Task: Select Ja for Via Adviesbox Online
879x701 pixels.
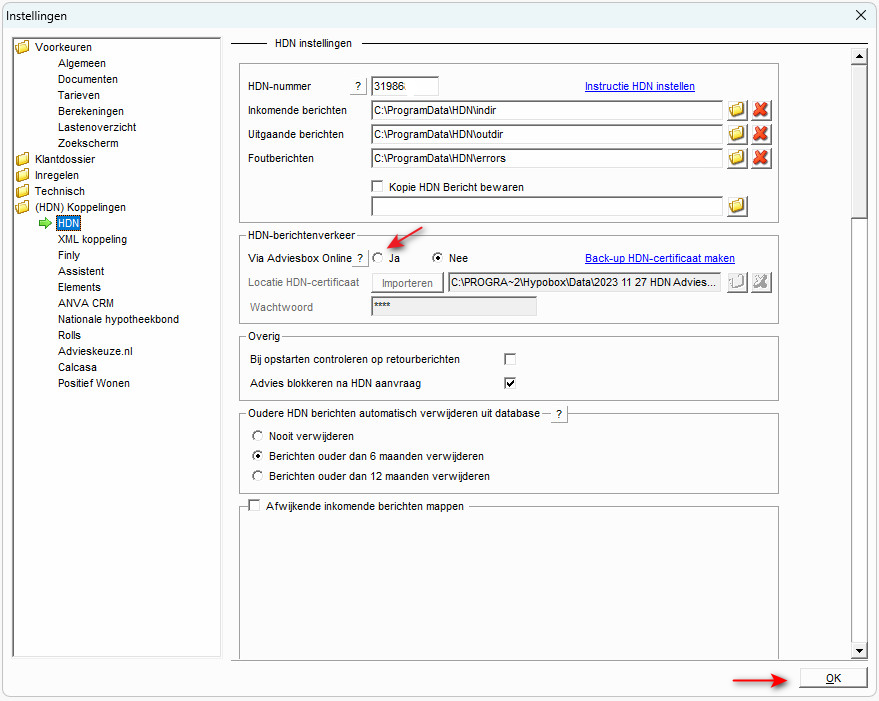Action: pos(379,258)
